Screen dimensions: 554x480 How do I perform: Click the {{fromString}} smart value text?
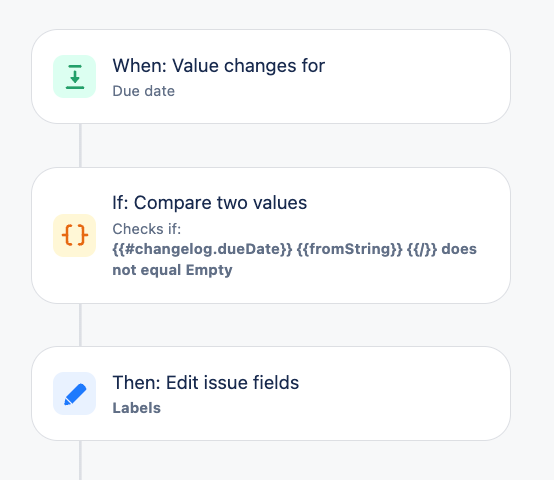point(349,249)
